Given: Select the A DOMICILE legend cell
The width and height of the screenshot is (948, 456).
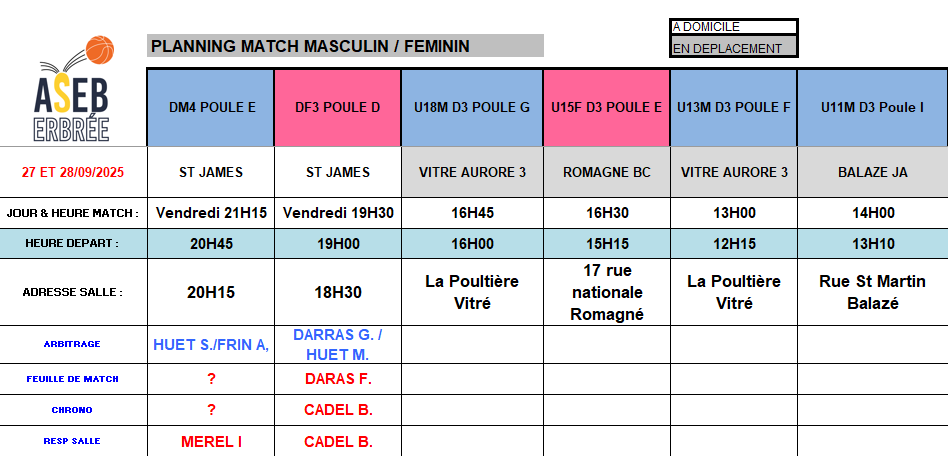Looking at the screenshot, I should pyautogui.click(x=733, y=27).
